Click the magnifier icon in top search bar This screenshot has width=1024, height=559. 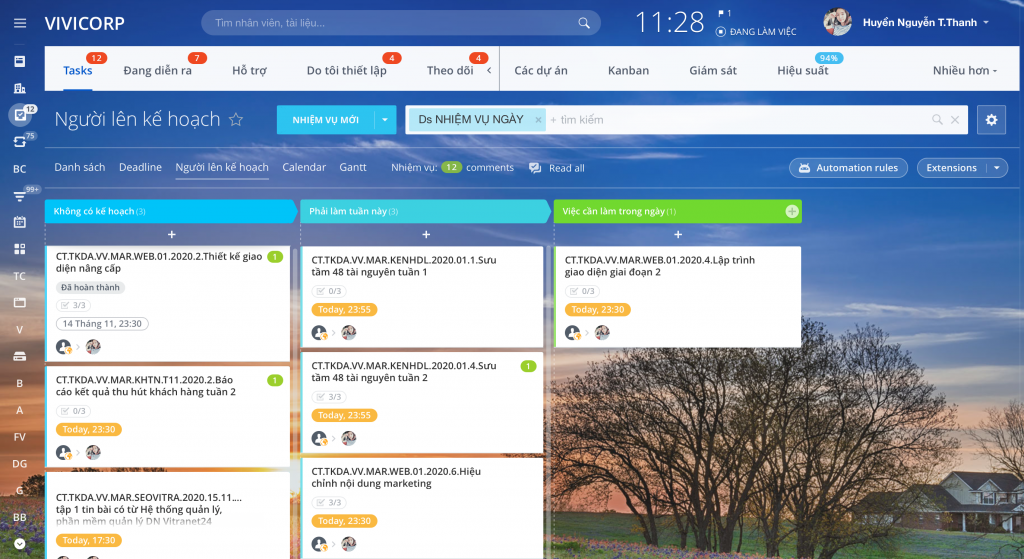(x=584, y=23)
